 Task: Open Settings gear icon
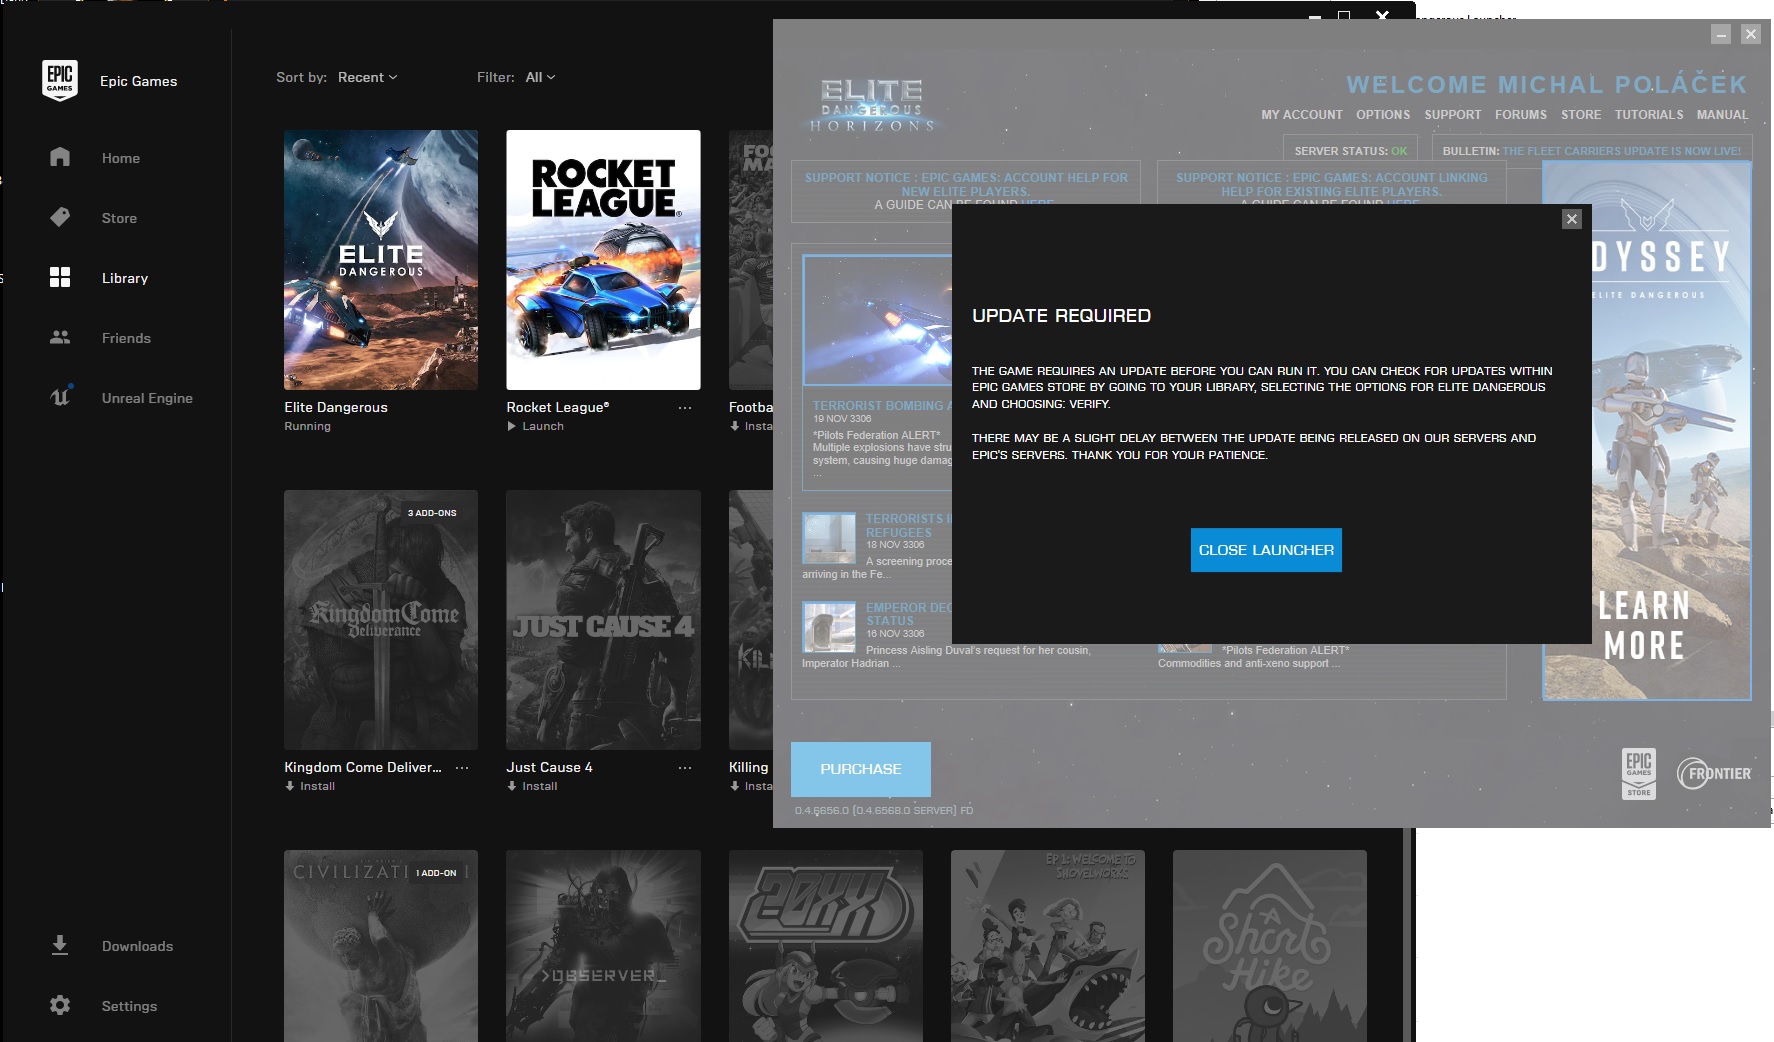point(60,1005)
